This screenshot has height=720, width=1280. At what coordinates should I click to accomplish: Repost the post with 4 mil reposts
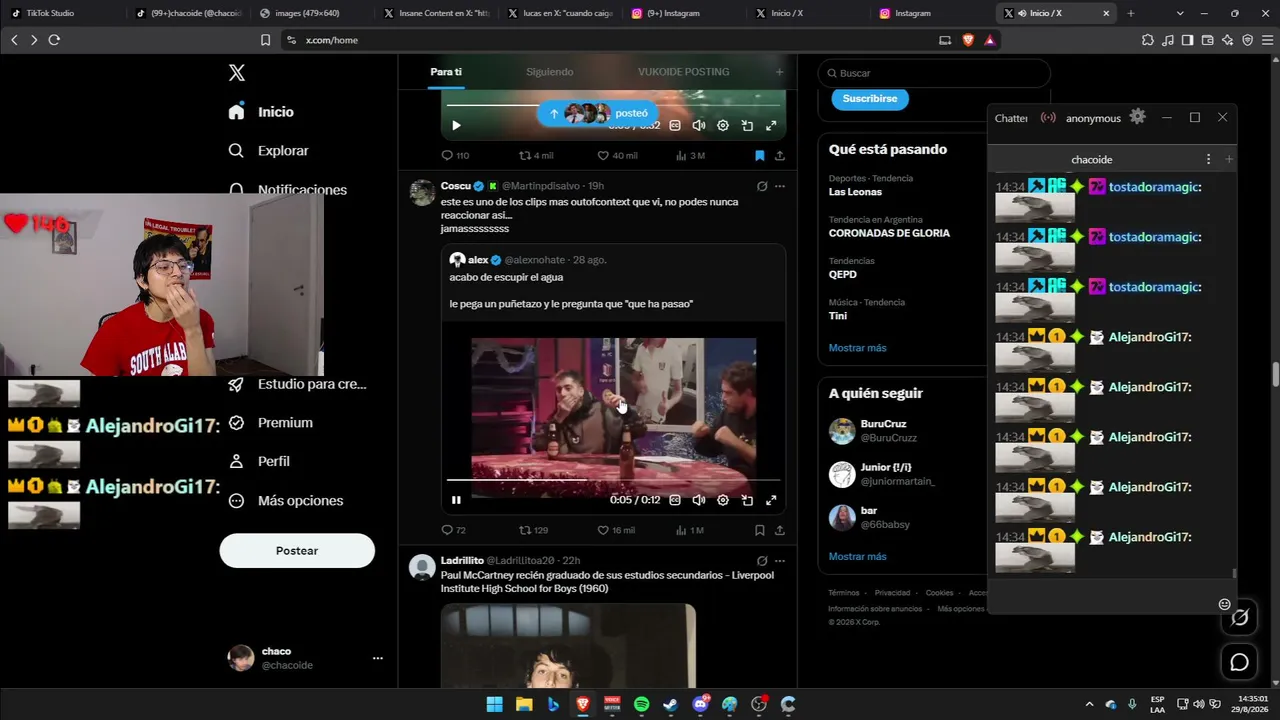click(x=536, y=156)
